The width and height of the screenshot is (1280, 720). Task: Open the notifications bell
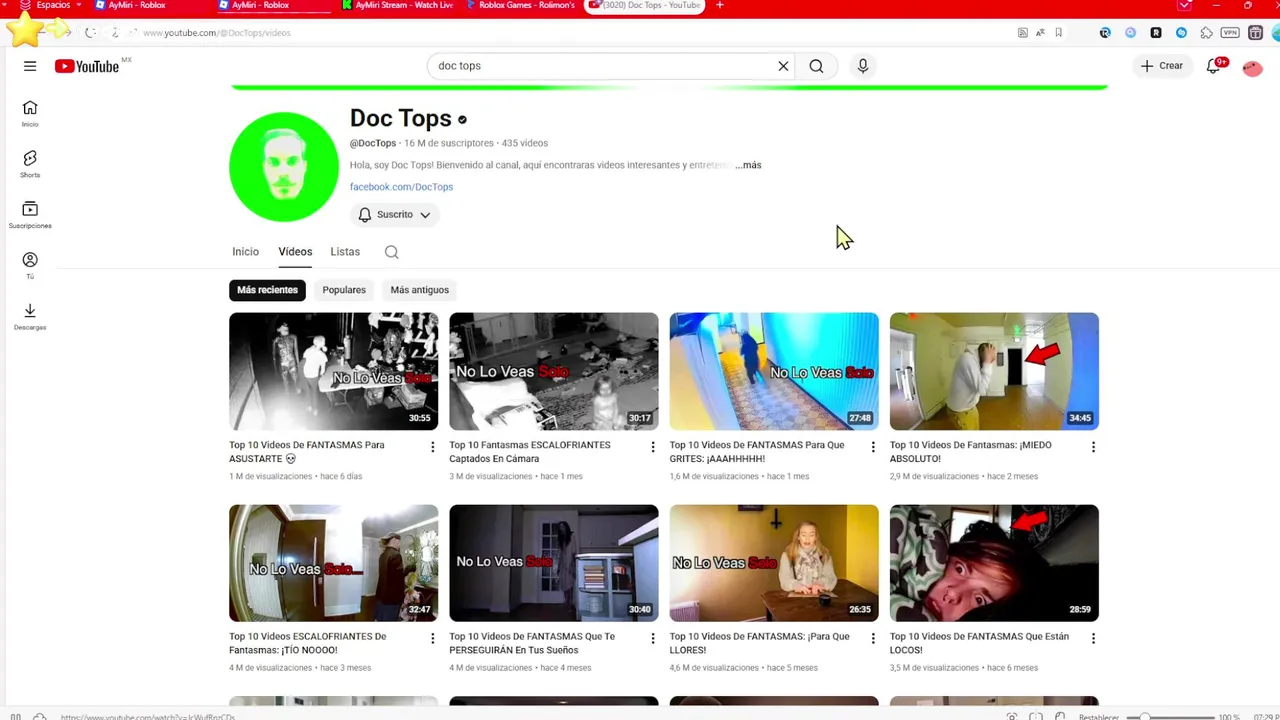coord(1214,66)
